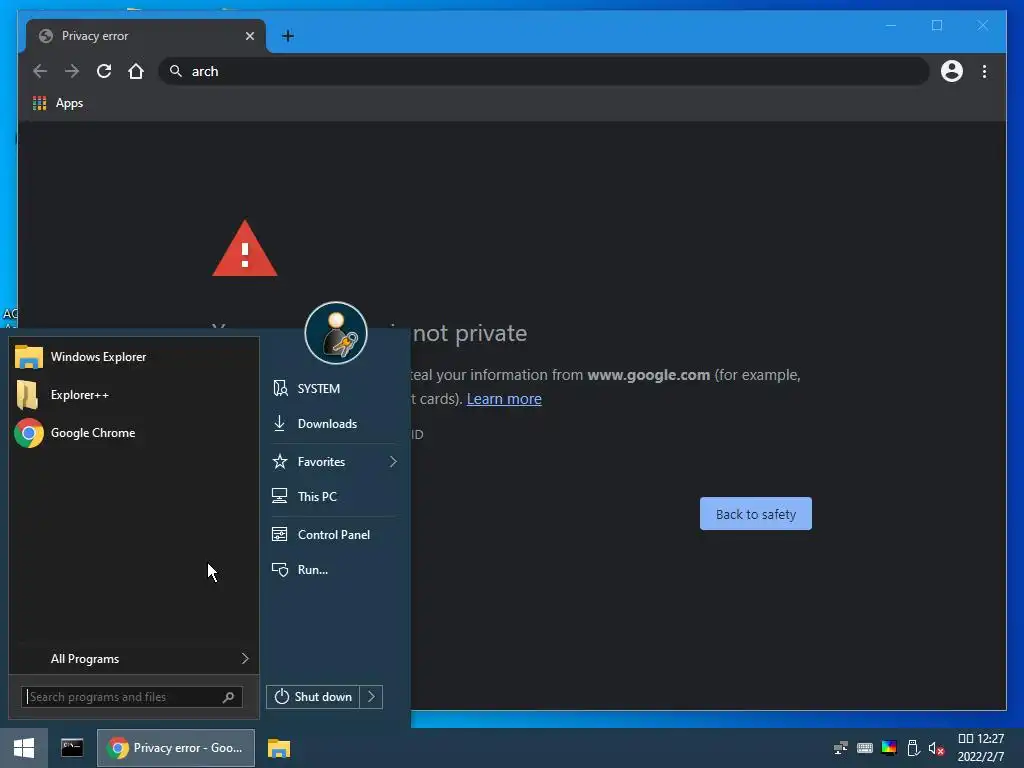
Task: Open Downloads from start menu
Action: pyautogui.click(x=334, y=424)
